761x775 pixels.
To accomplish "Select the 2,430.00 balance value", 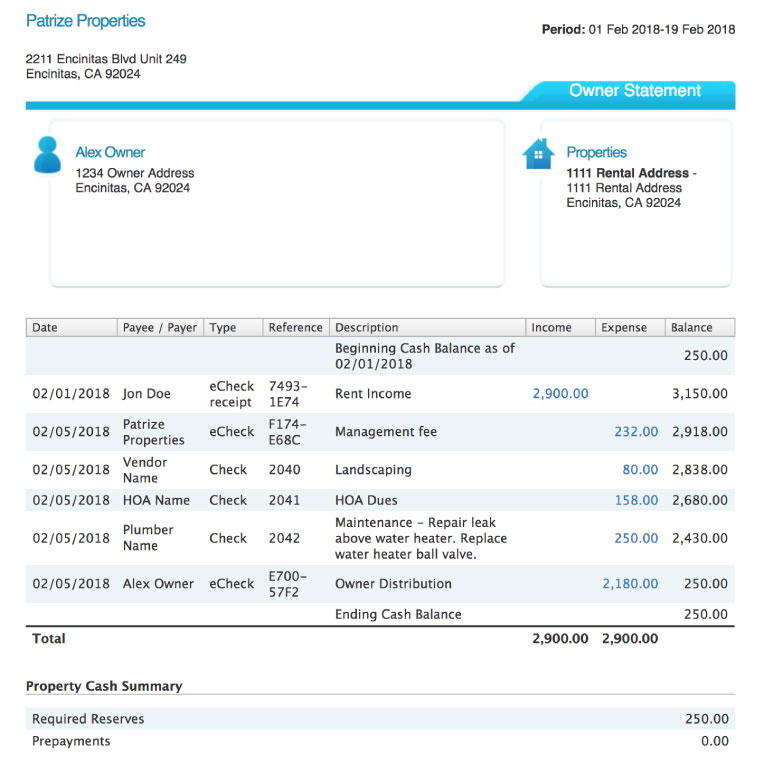I will click(700, 538).
